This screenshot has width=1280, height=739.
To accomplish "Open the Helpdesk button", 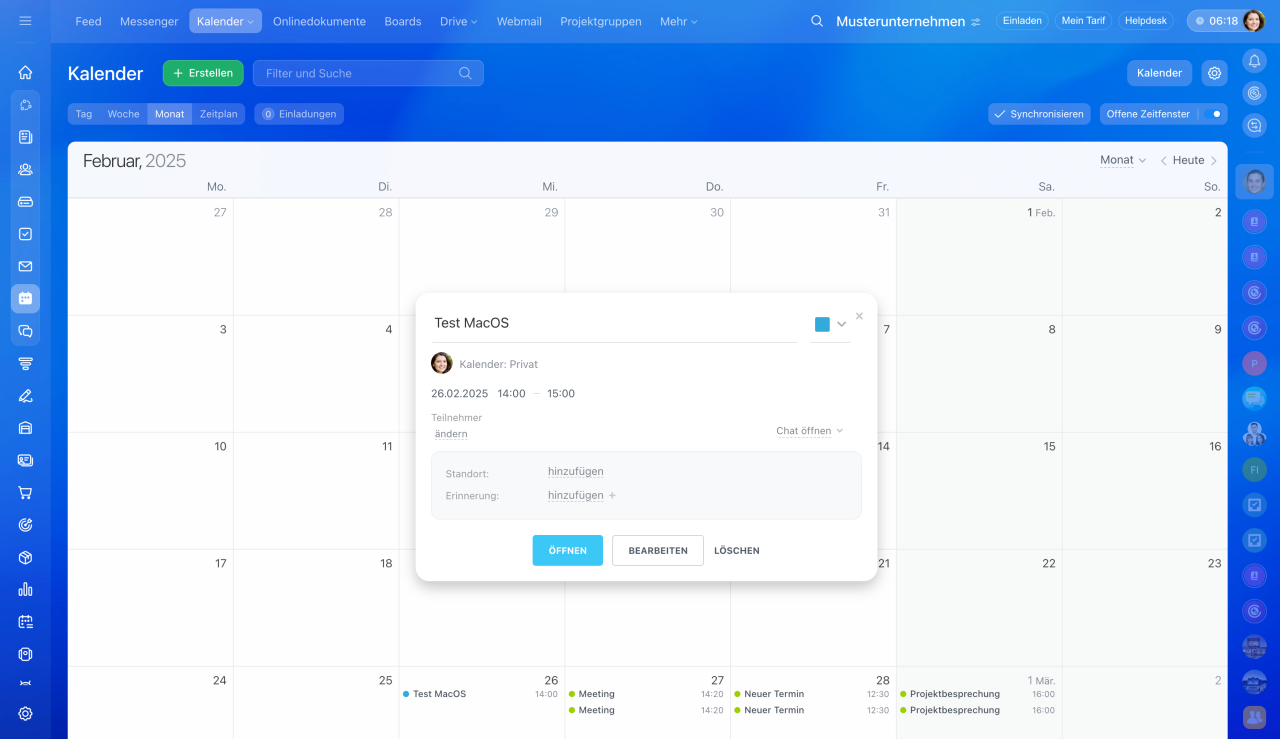I will [1145, 21].
